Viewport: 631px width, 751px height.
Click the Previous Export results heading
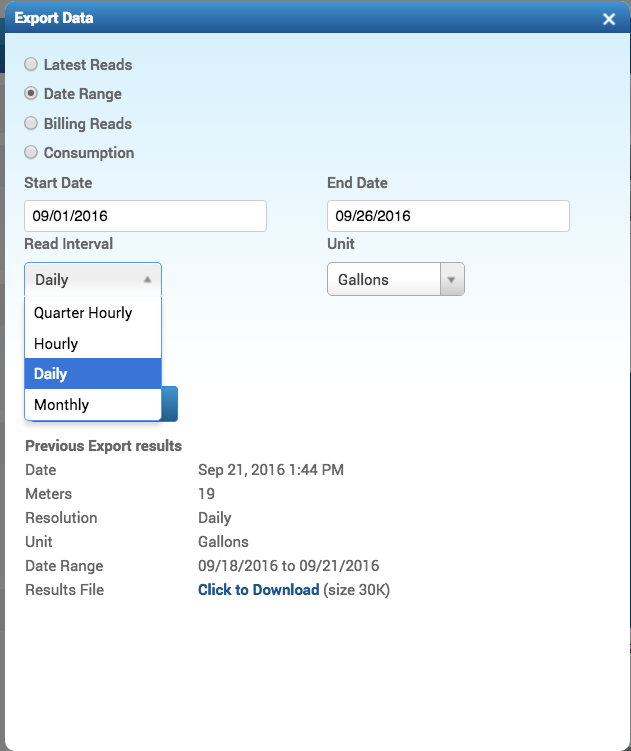[103, 446]
